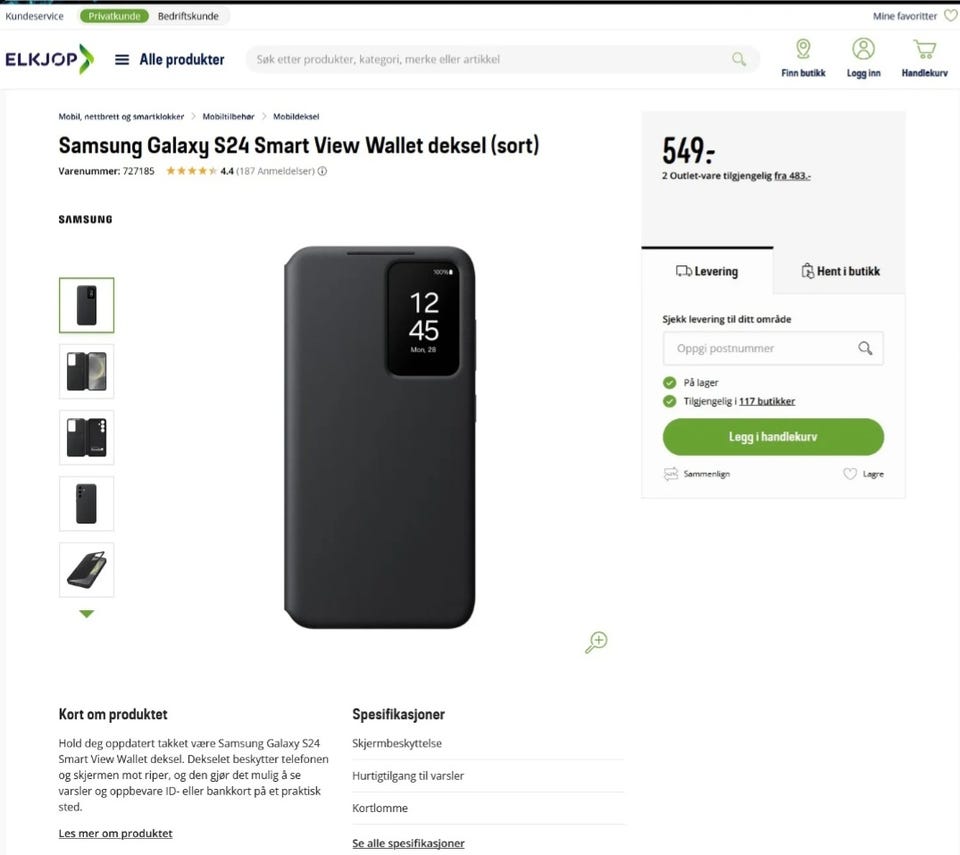Expand more thumbnails with the green down arrow
Viewport: 960px width, 855px height.
87,613
